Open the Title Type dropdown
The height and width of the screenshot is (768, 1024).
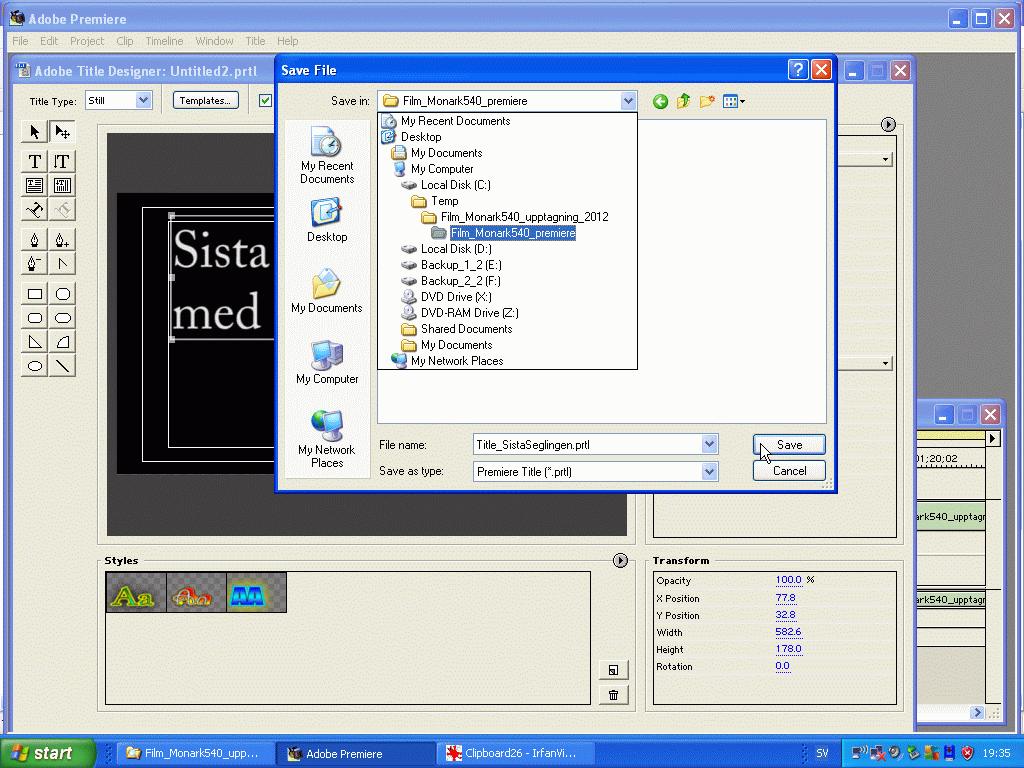[143, 101]
